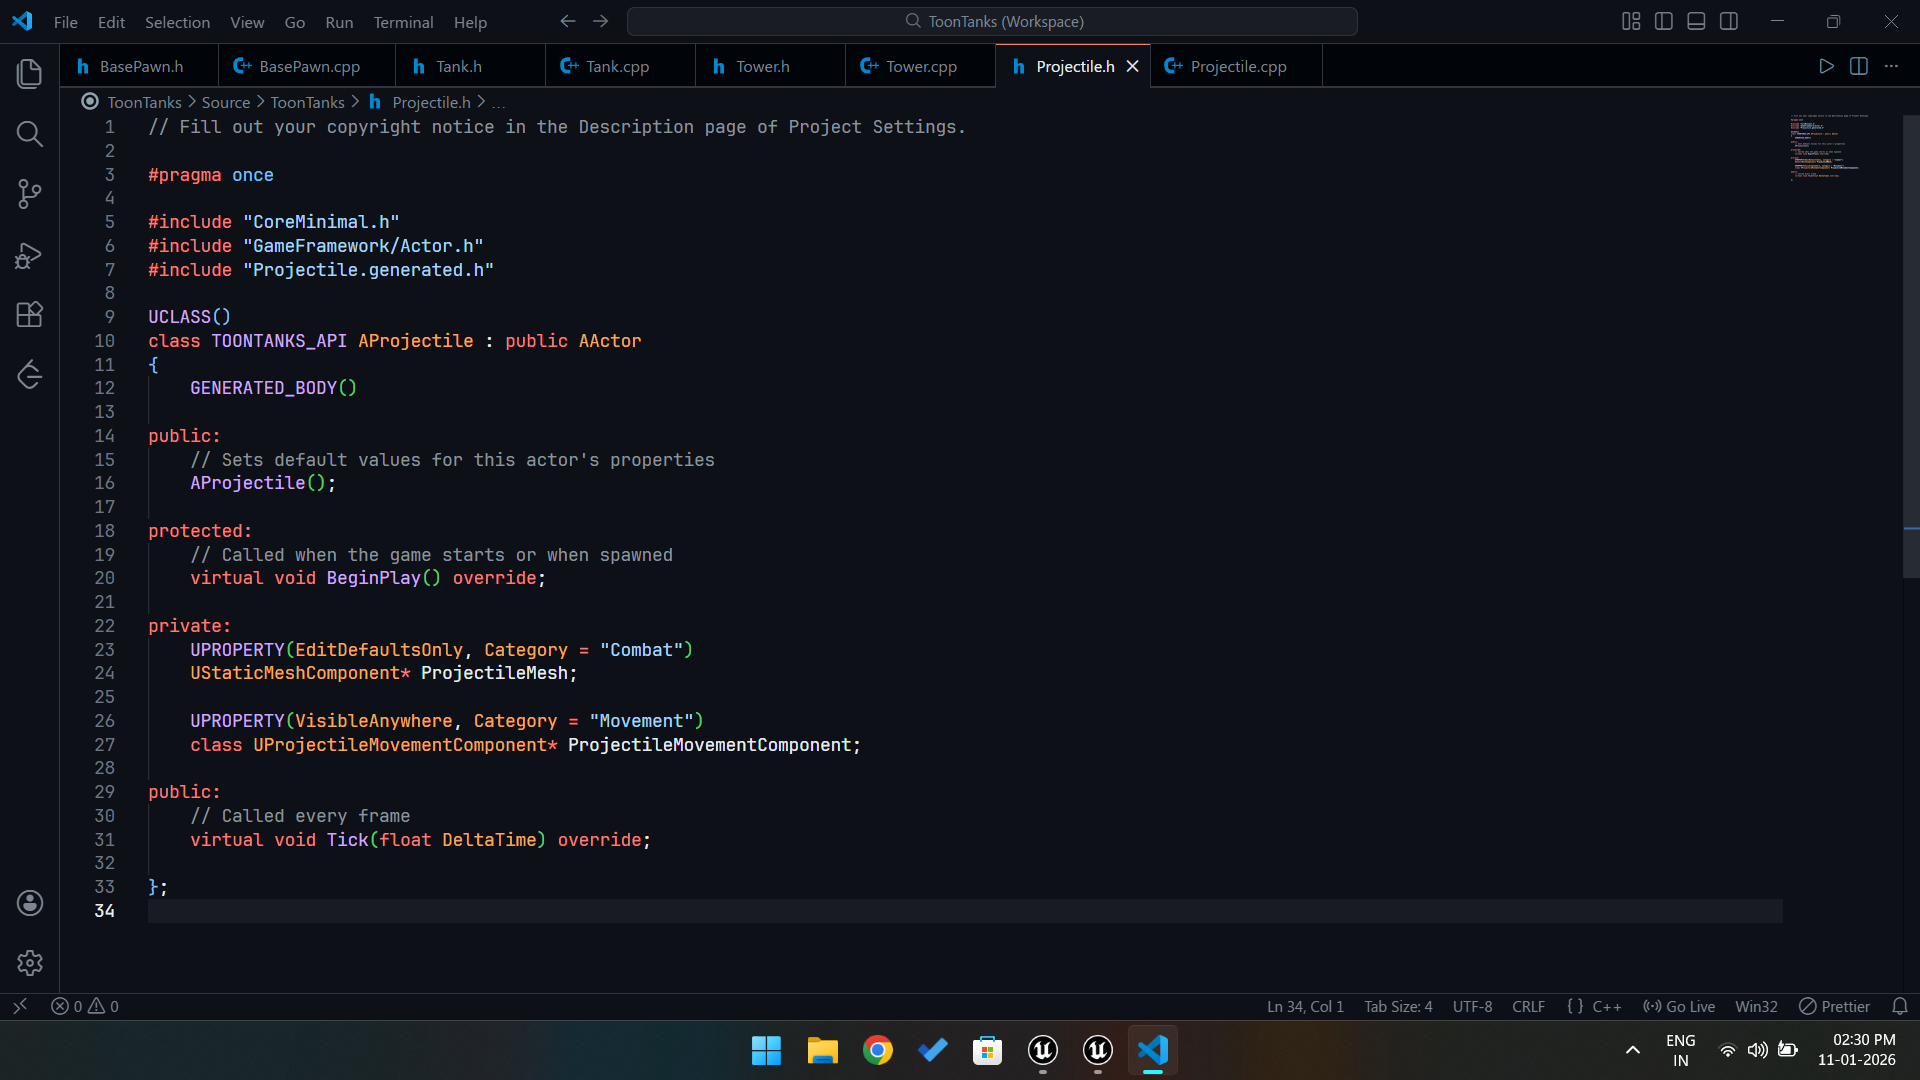The image size is (1920, 1080).
Task: Open the Extensions view
Action: click(x=30, y=315)
